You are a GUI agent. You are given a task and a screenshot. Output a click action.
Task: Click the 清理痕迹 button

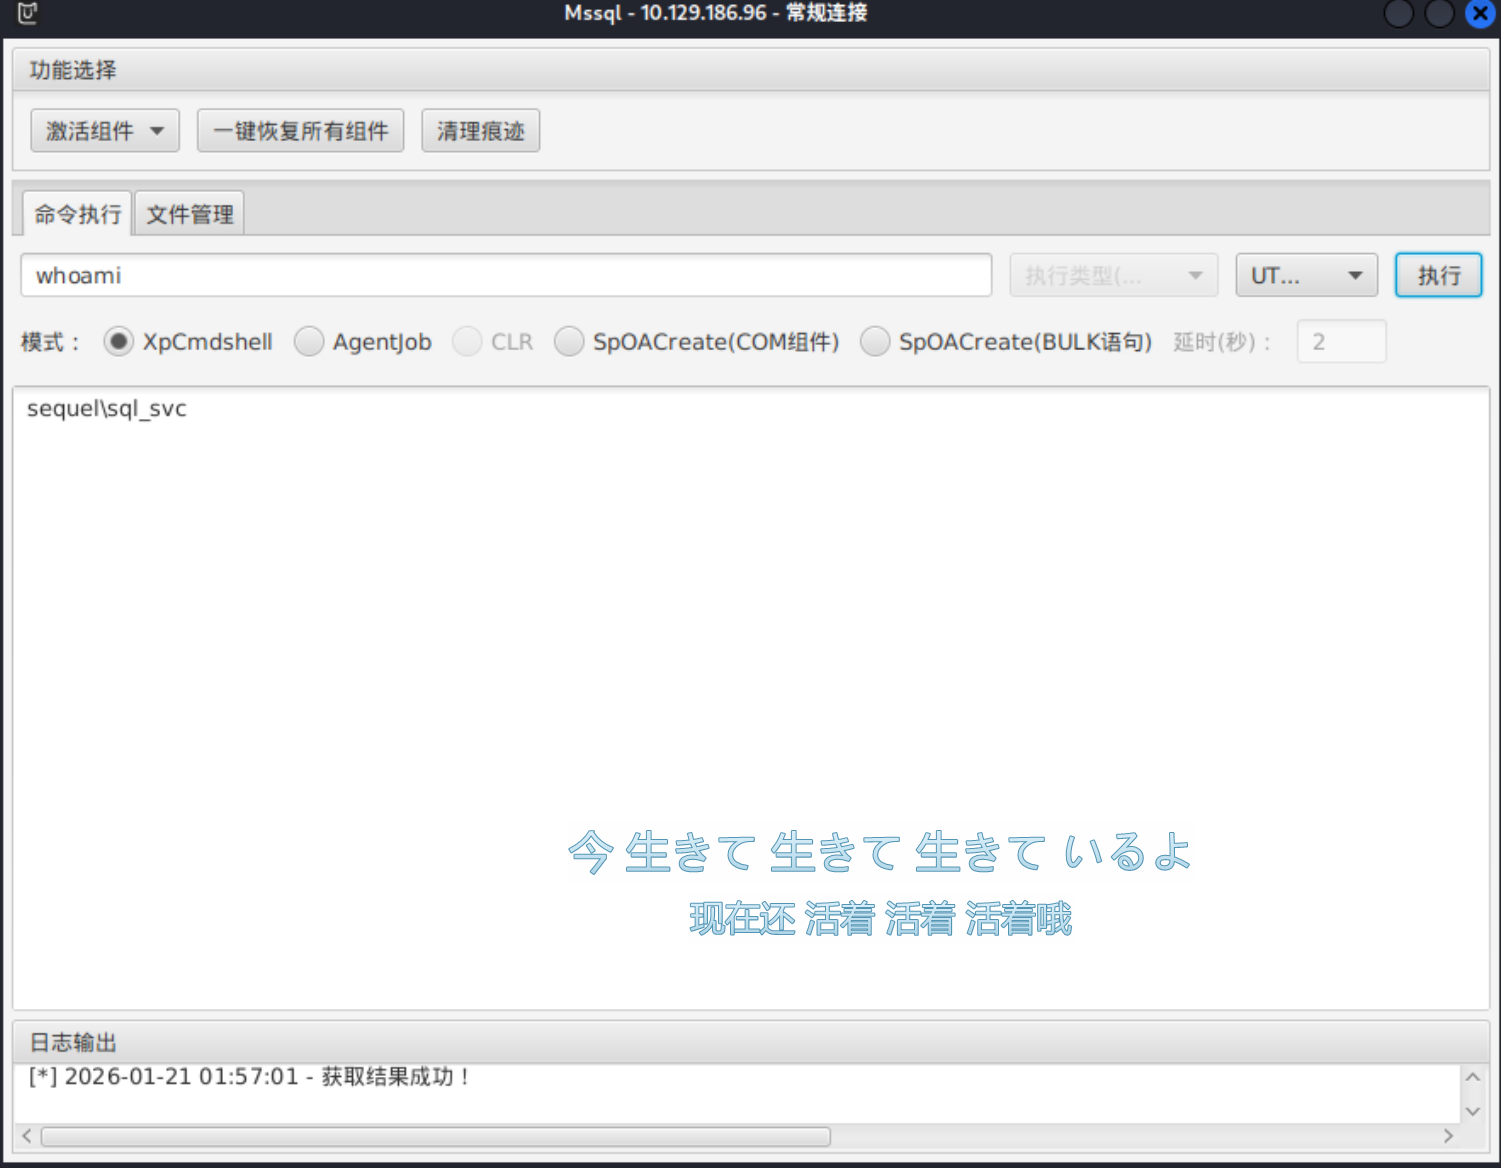(480, 131)
